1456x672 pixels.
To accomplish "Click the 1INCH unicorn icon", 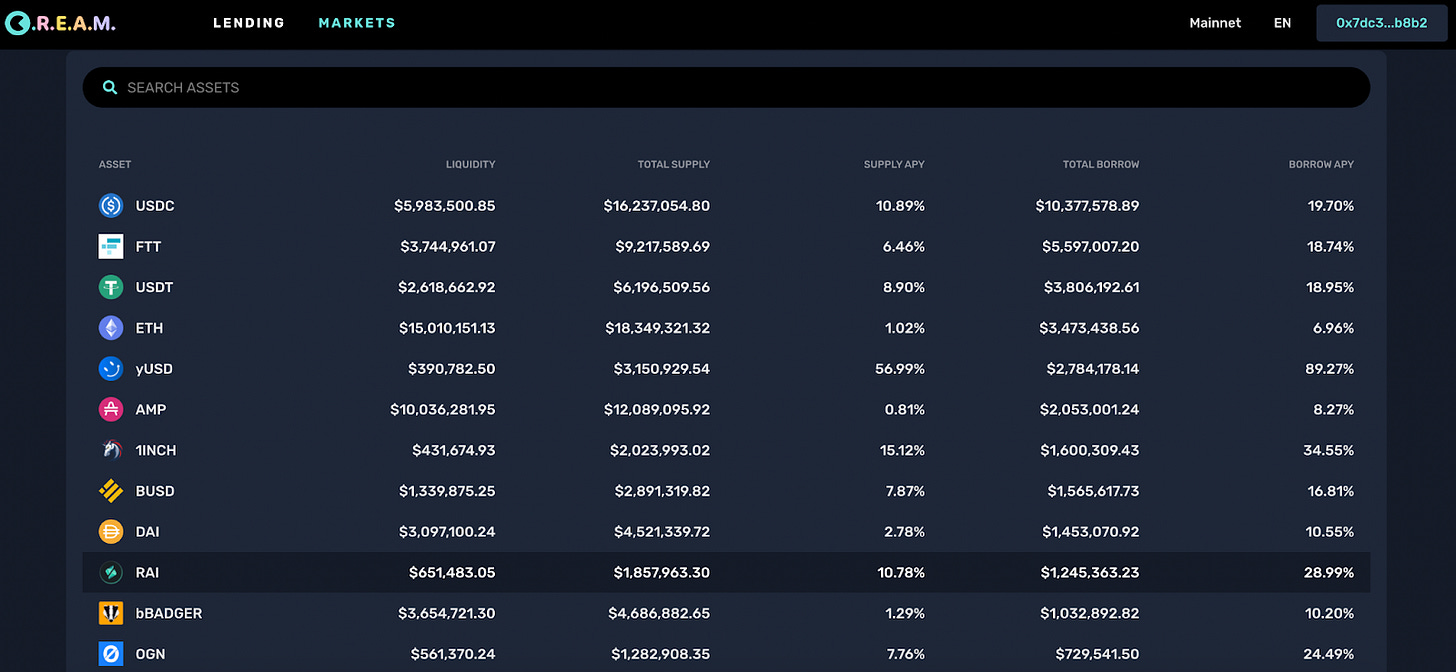I will (x=111, y=450).
